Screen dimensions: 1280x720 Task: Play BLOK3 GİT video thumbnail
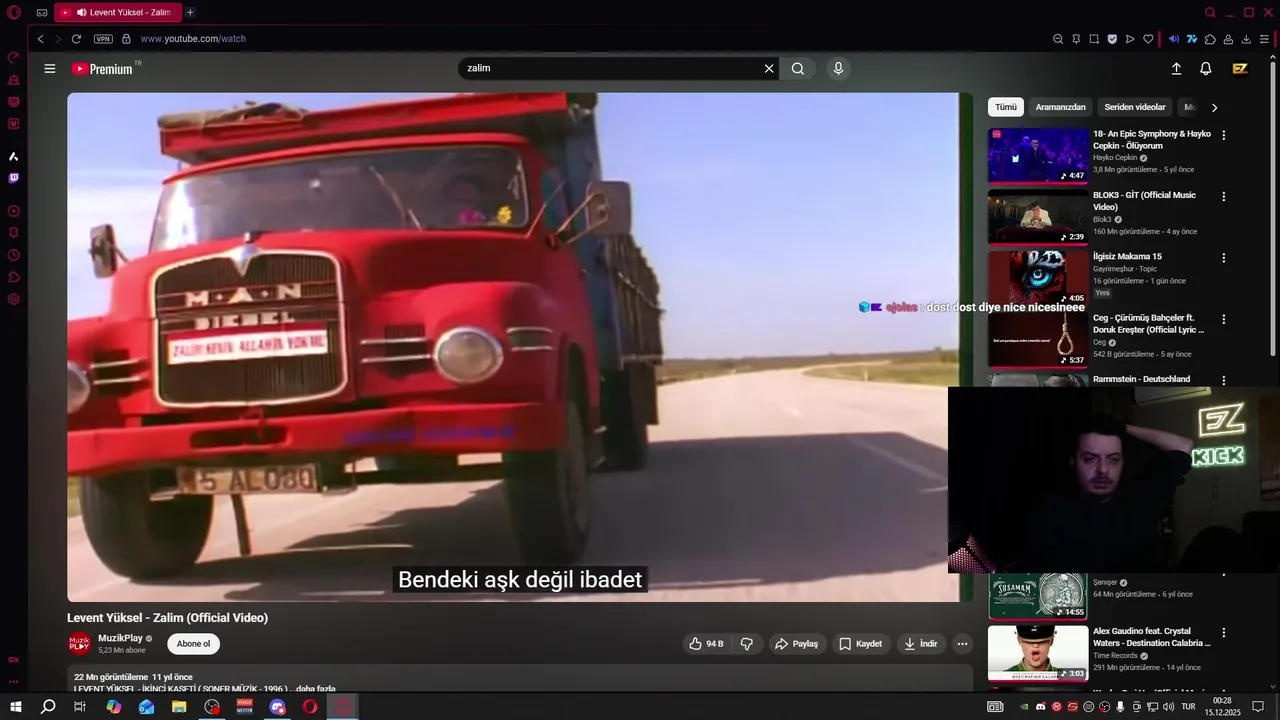pos(1038,216)
